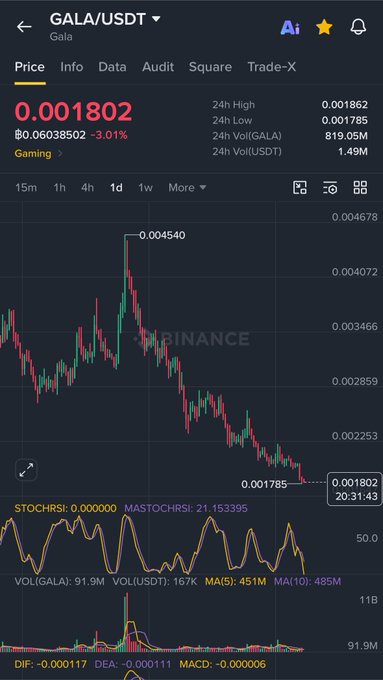Screen dimensions: 383x680
Task: Click the MACD: -0.000006 label
Action: click(x=223, y=664)
